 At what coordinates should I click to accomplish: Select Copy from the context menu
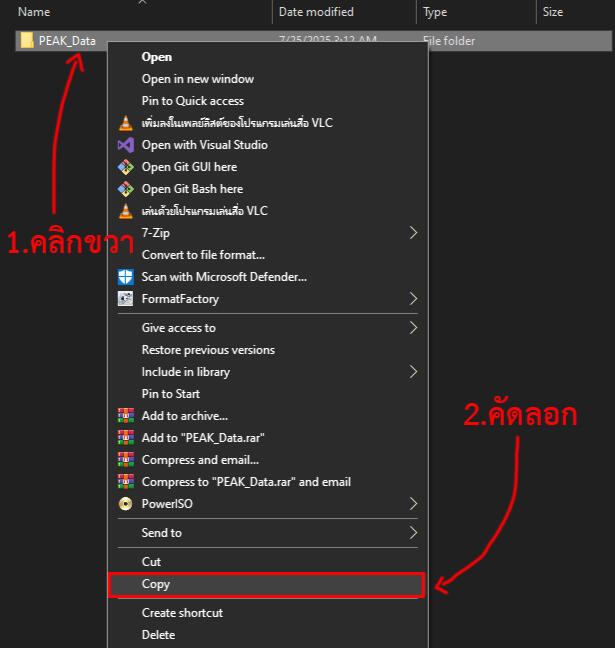pos(156,584)
